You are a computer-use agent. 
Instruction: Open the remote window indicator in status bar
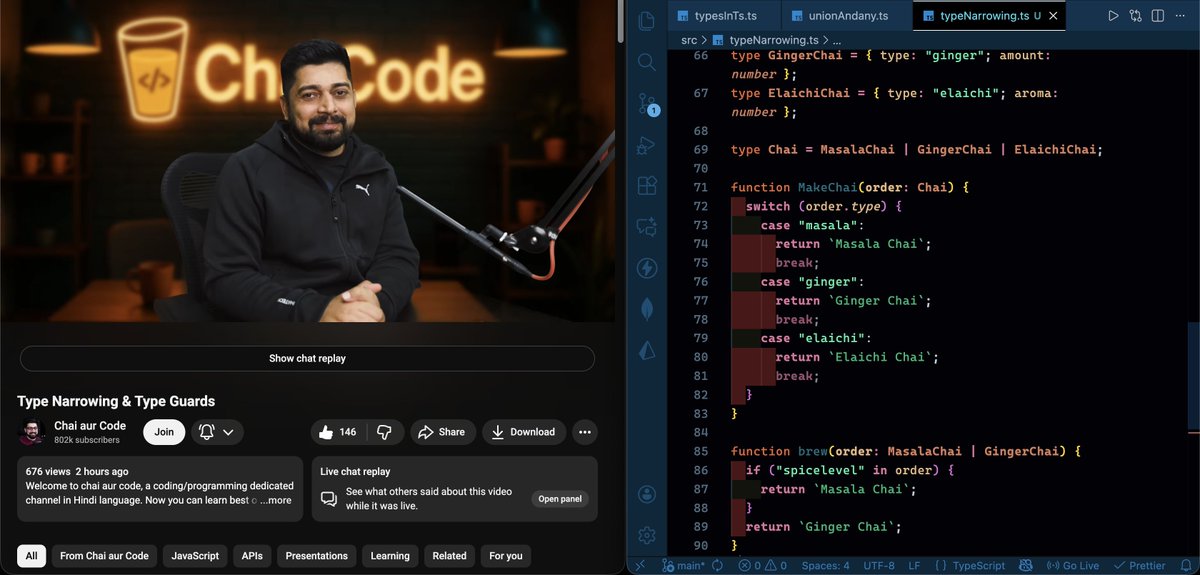click(x=640, y=566)
